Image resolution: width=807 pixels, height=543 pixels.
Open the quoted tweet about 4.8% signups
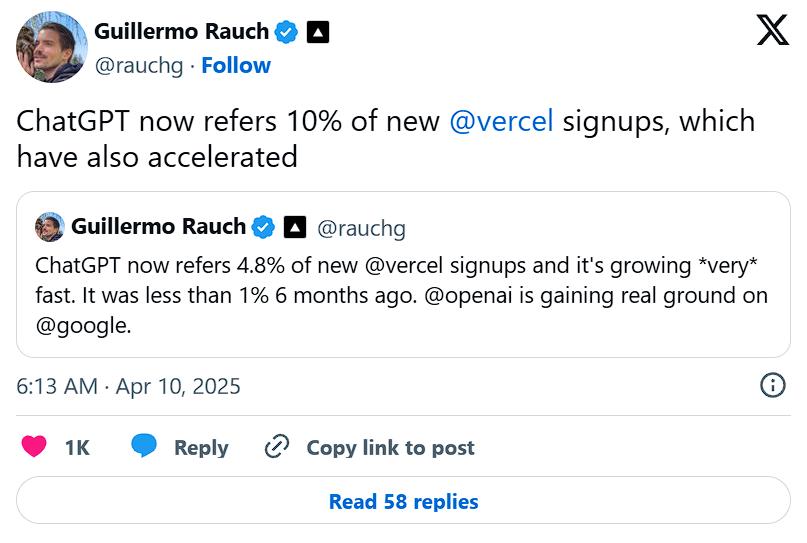403,296
